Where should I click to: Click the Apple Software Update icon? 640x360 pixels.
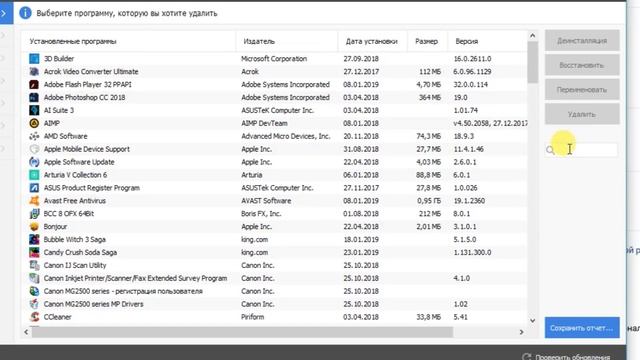(34, 162)
